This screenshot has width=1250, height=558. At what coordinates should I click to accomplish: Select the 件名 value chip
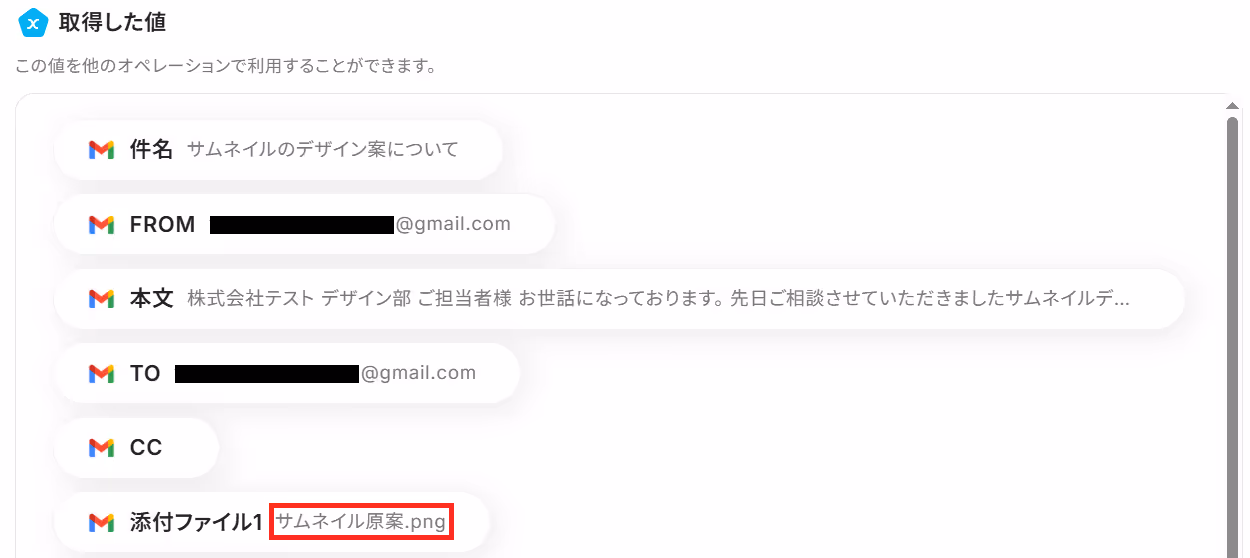point(278,150)
